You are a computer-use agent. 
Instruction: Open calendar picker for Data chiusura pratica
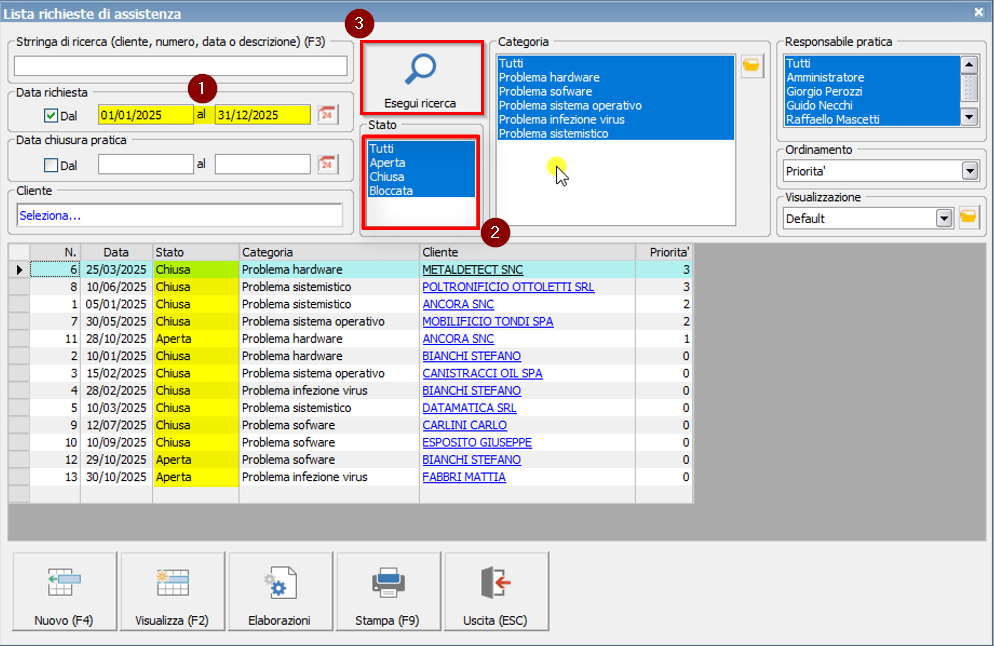(x=327, y=164)
